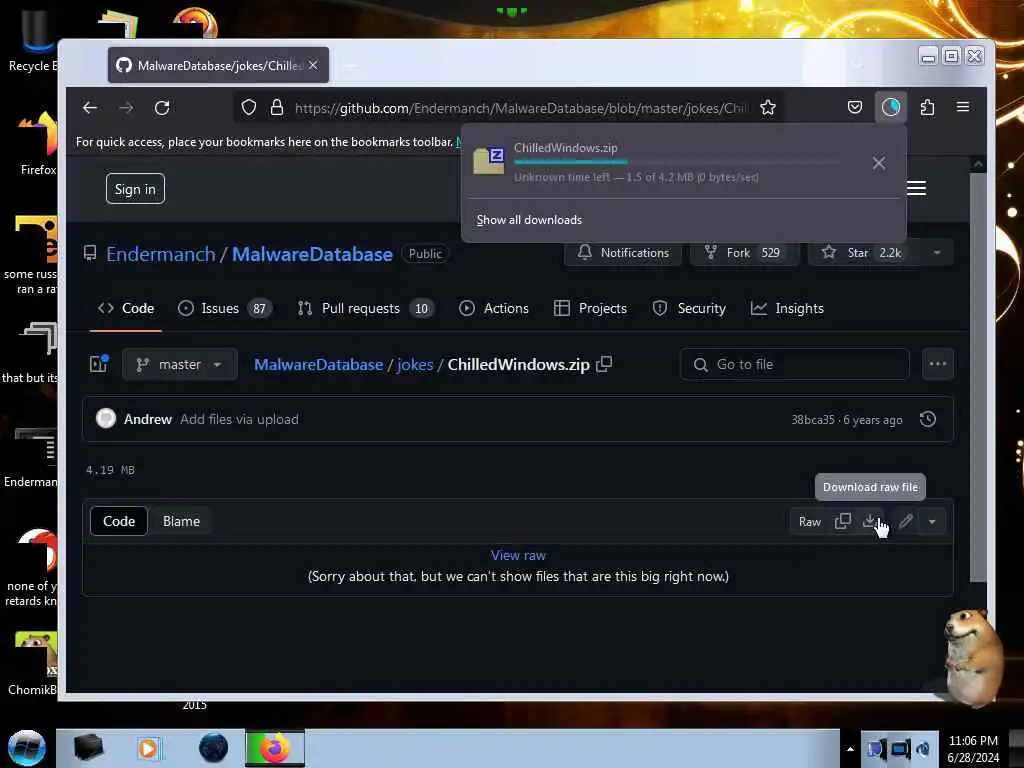
Task: Open the Security tab
Action: tap(689, 308)
